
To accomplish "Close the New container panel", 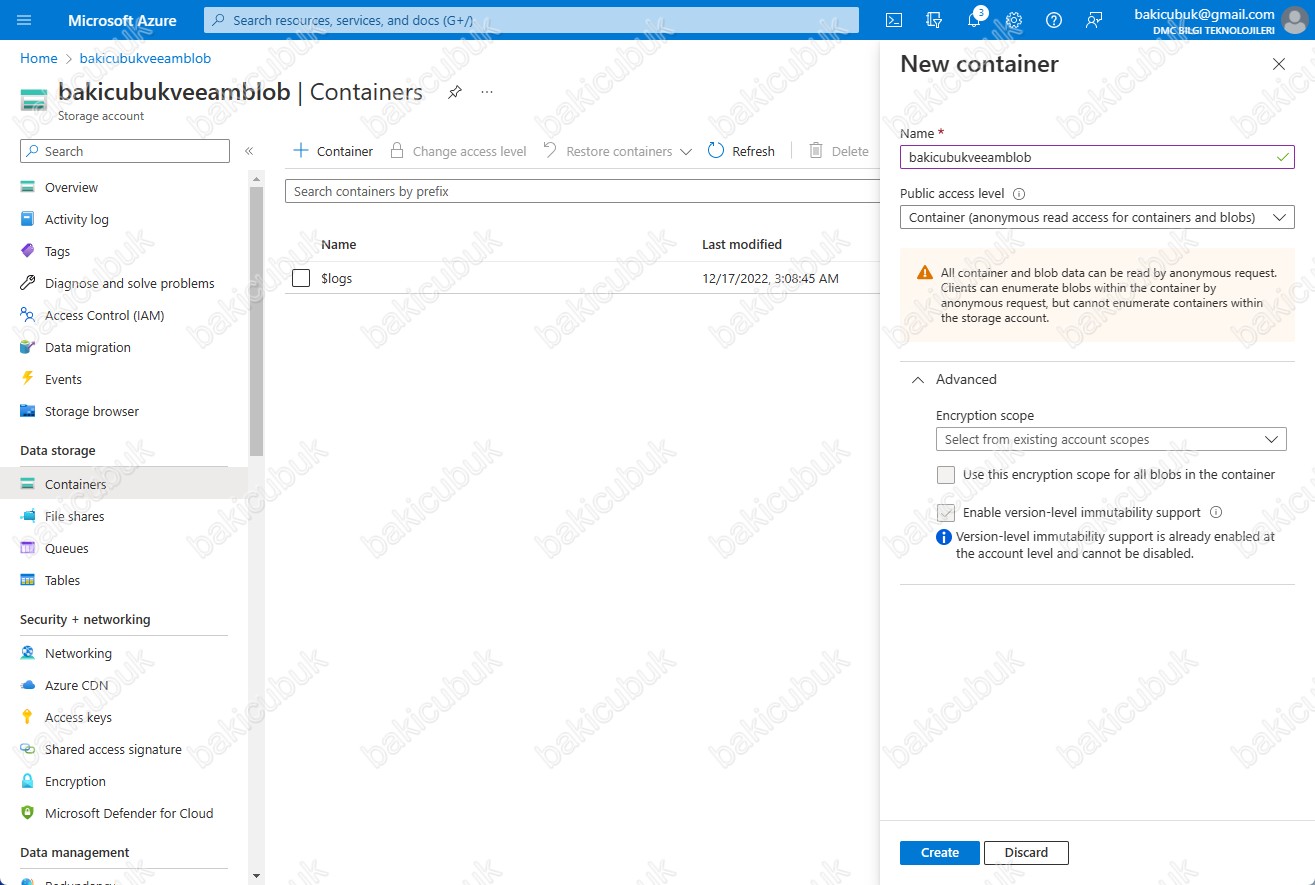I will tap(1278, 64).
